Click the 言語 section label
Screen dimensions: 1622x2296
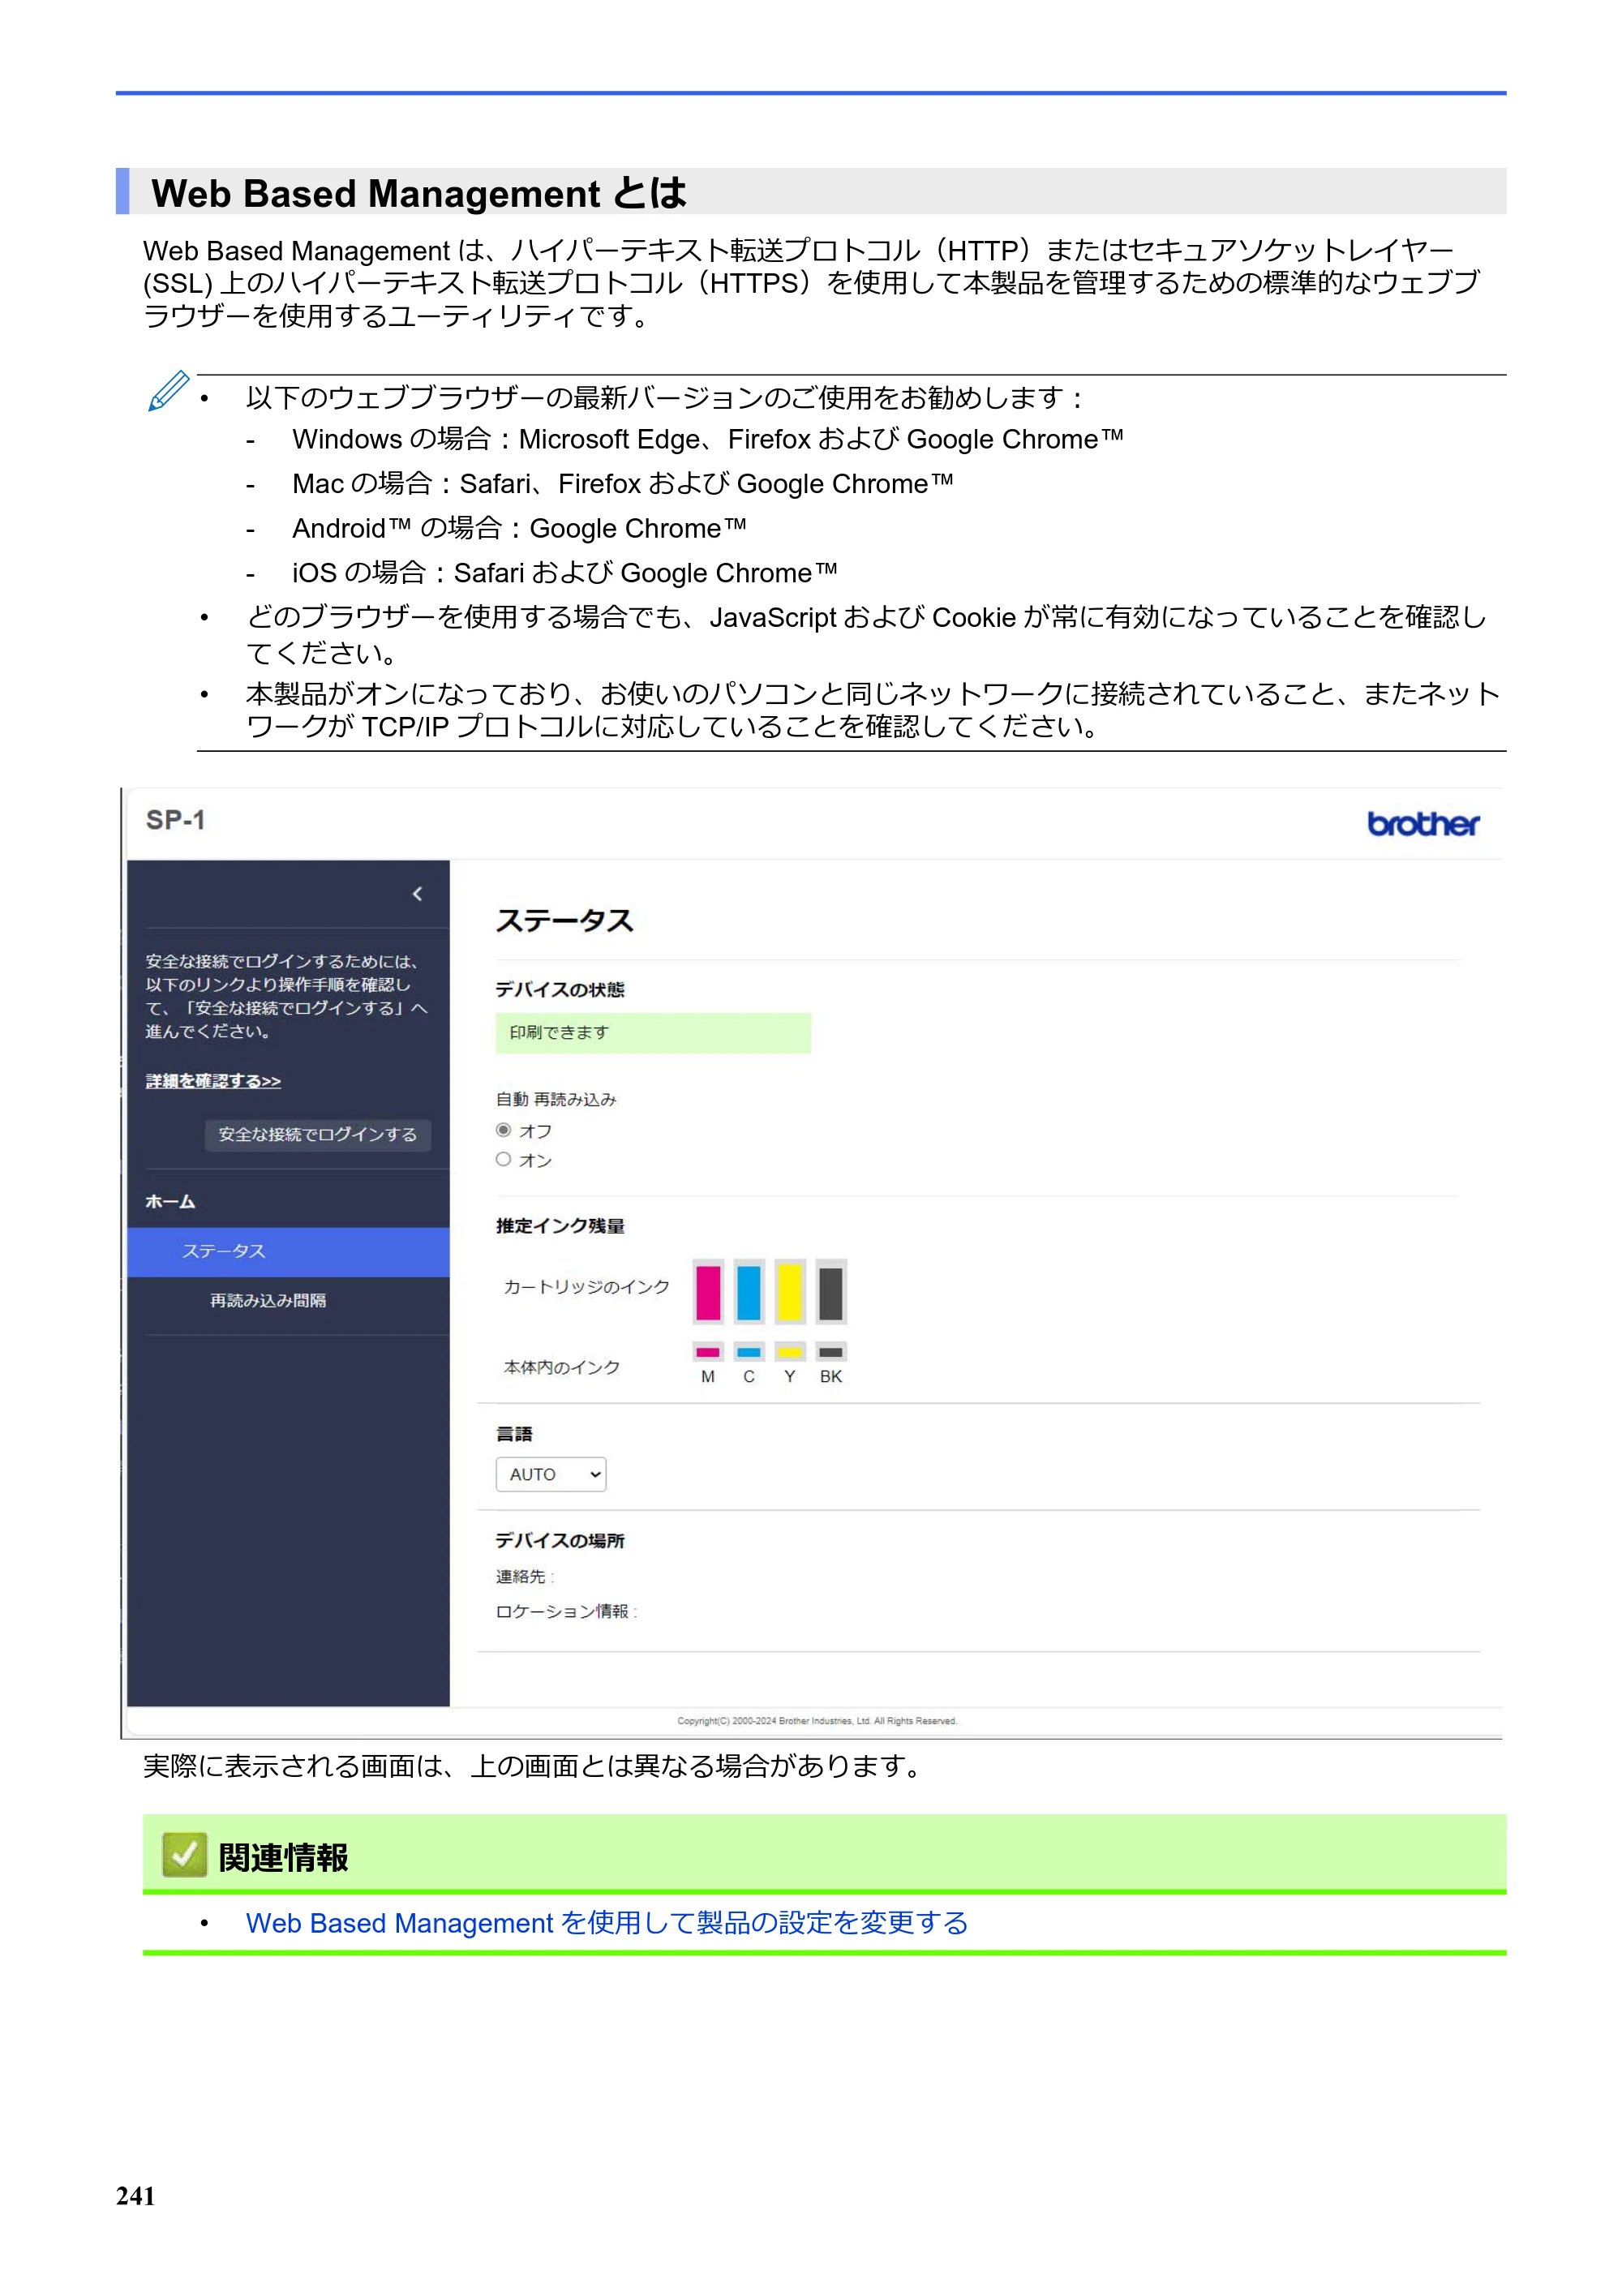pyautogui.click(x=514, y=1434)
